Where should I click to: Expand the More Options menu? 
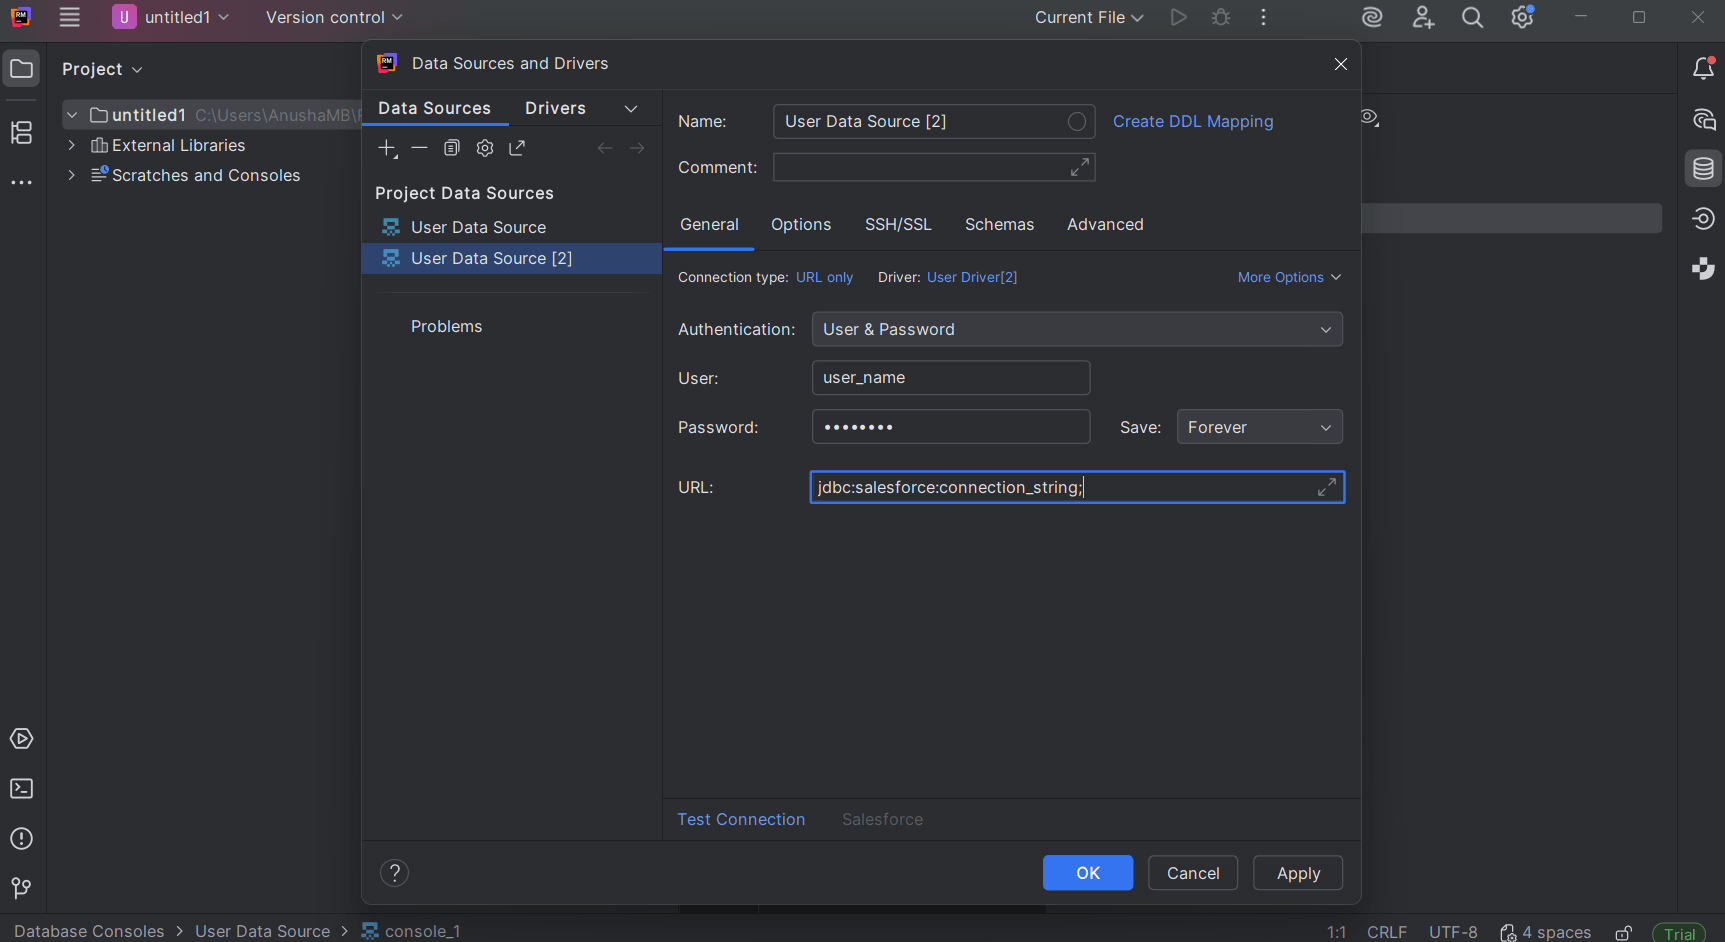(1288, 277)
